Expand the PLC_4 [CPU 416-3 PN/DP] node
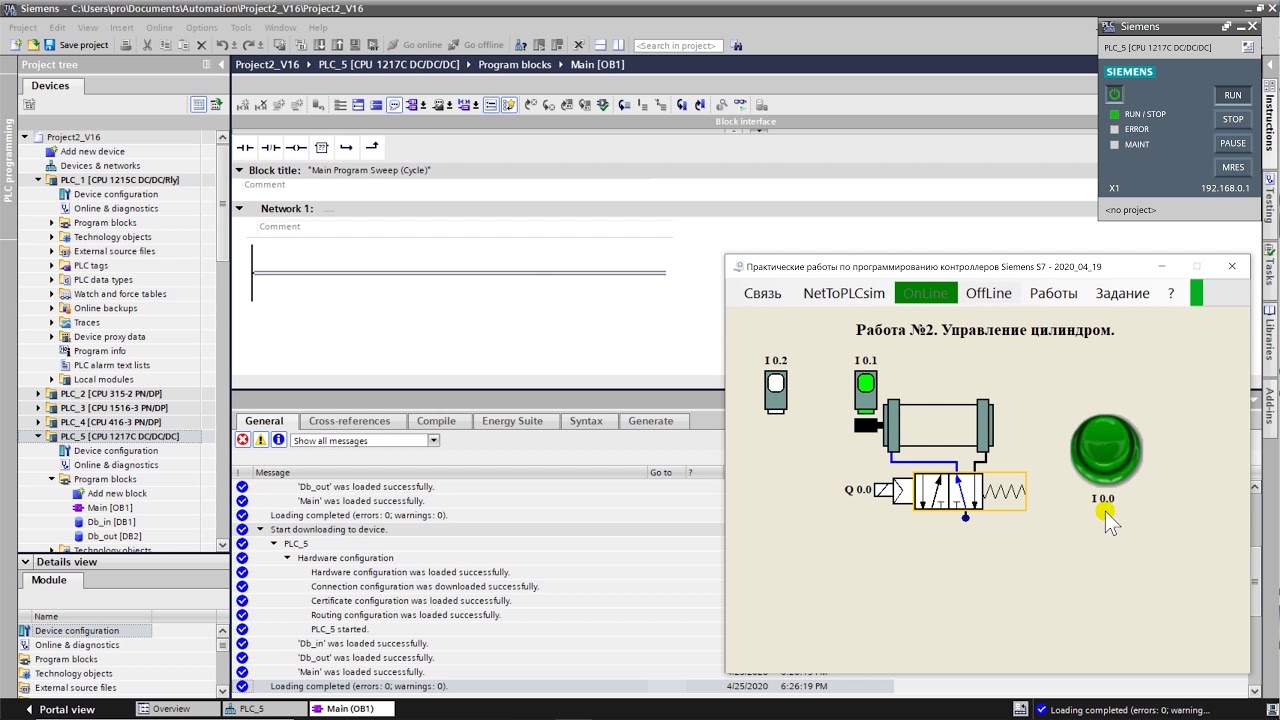This screenshot has width=1280, height=720. click(x=39, y=422)
